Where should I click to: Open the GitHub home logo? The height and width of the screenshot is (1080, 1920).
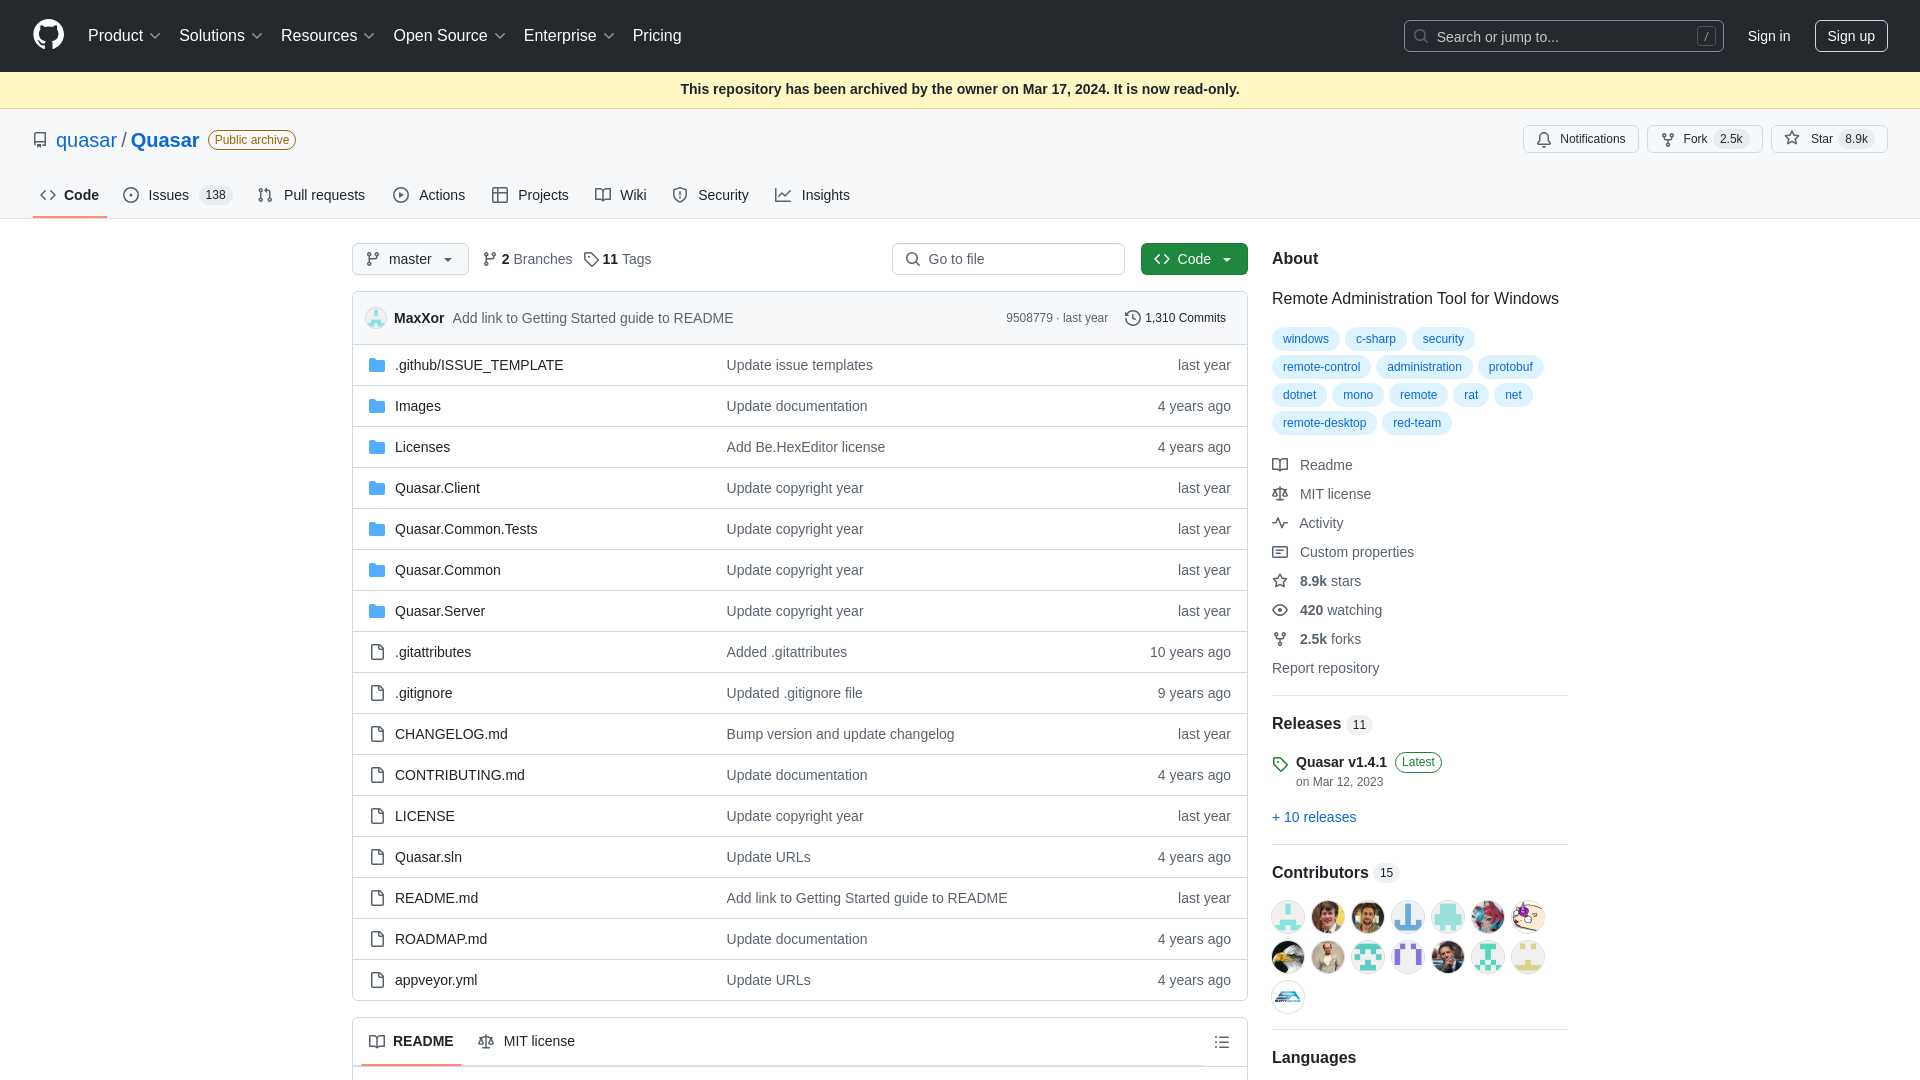click(48, 35)
